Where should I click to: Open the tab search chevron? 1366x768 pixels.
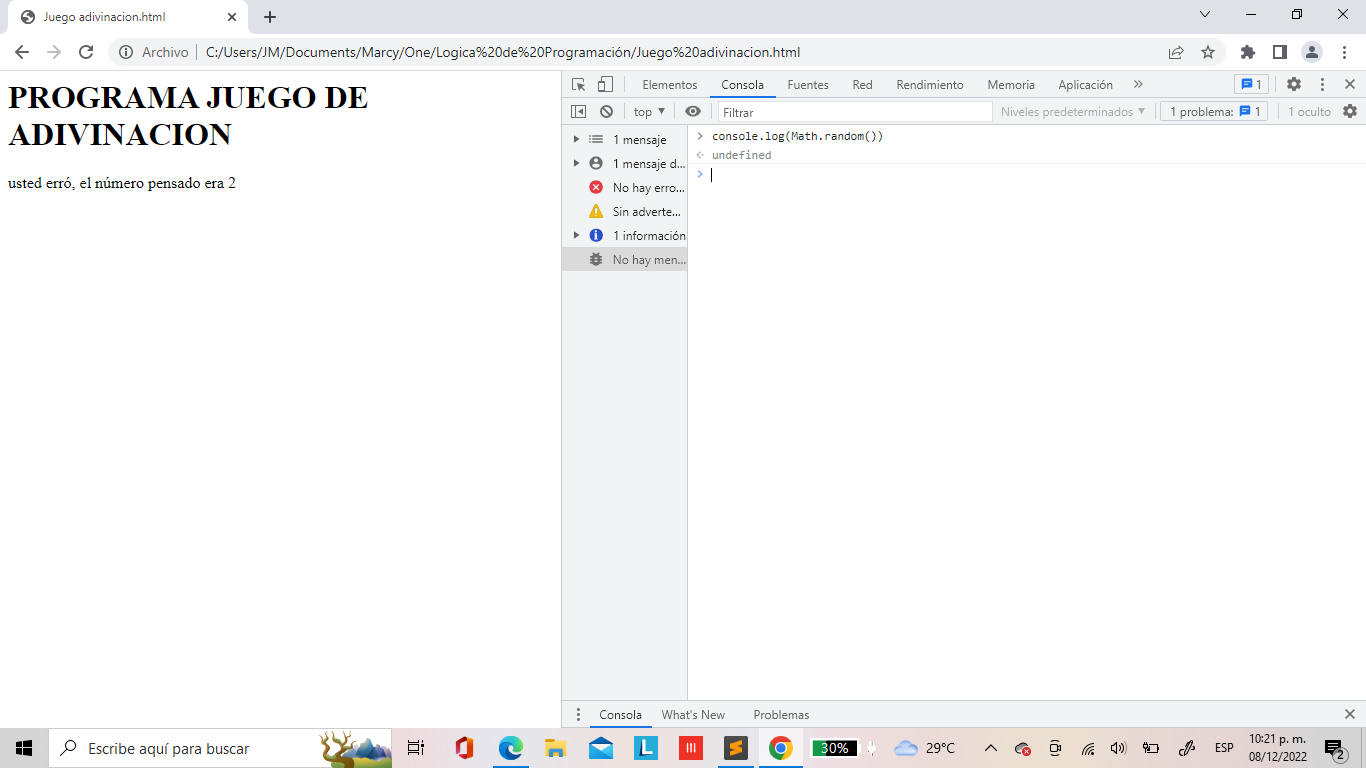1205,14
